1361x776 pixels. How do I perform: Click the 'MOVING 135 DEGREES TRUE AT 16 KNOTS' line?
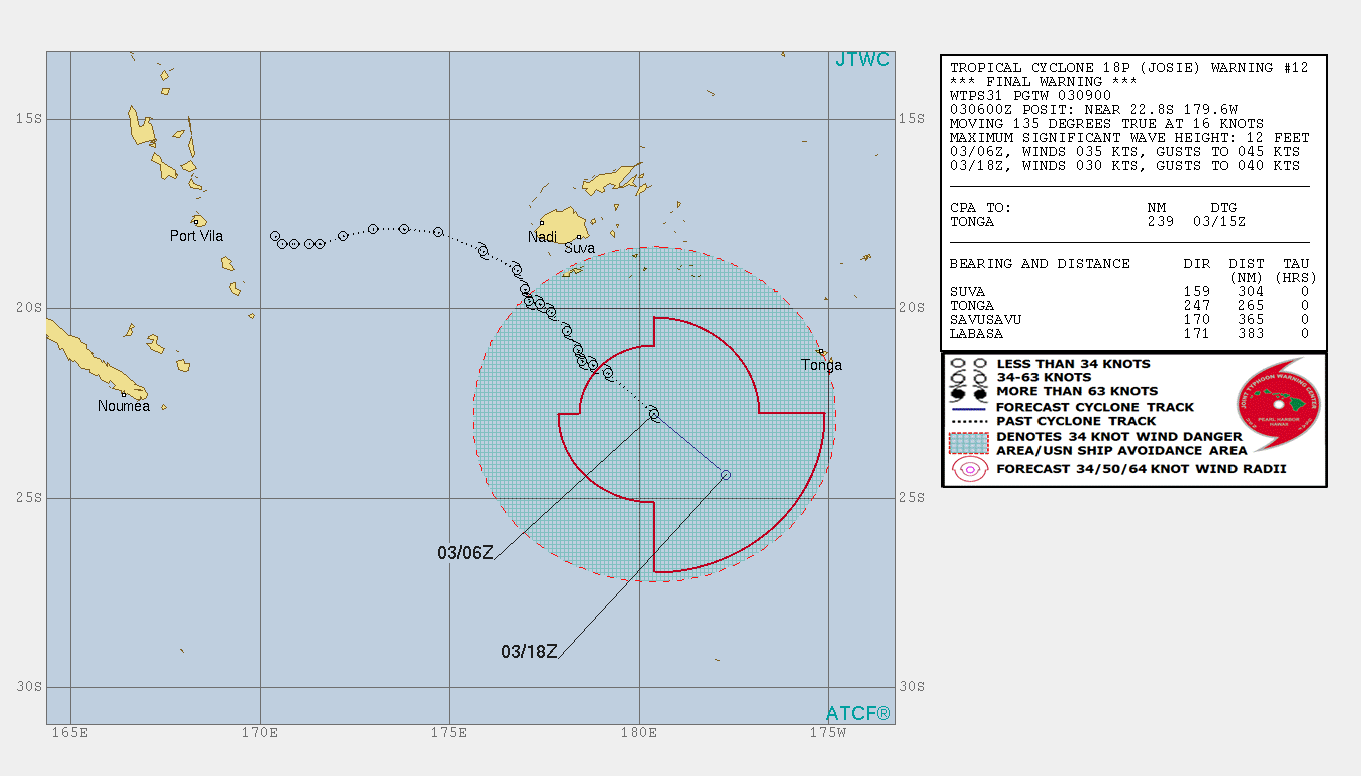point(1107,124)
